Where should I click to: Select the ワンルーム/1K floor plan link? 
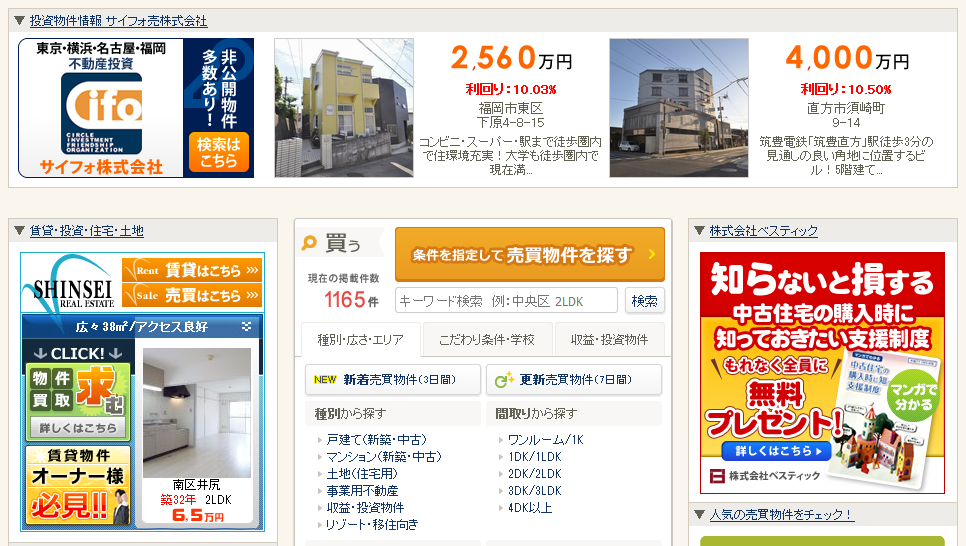545,439
